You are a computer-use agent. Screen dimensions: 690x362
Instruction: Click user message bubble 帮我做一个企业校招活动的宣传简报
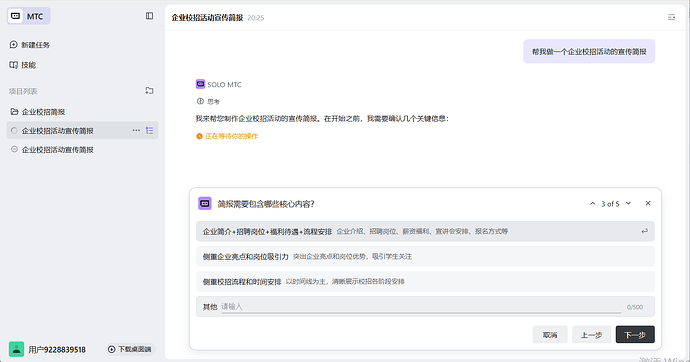coord(589,51)
